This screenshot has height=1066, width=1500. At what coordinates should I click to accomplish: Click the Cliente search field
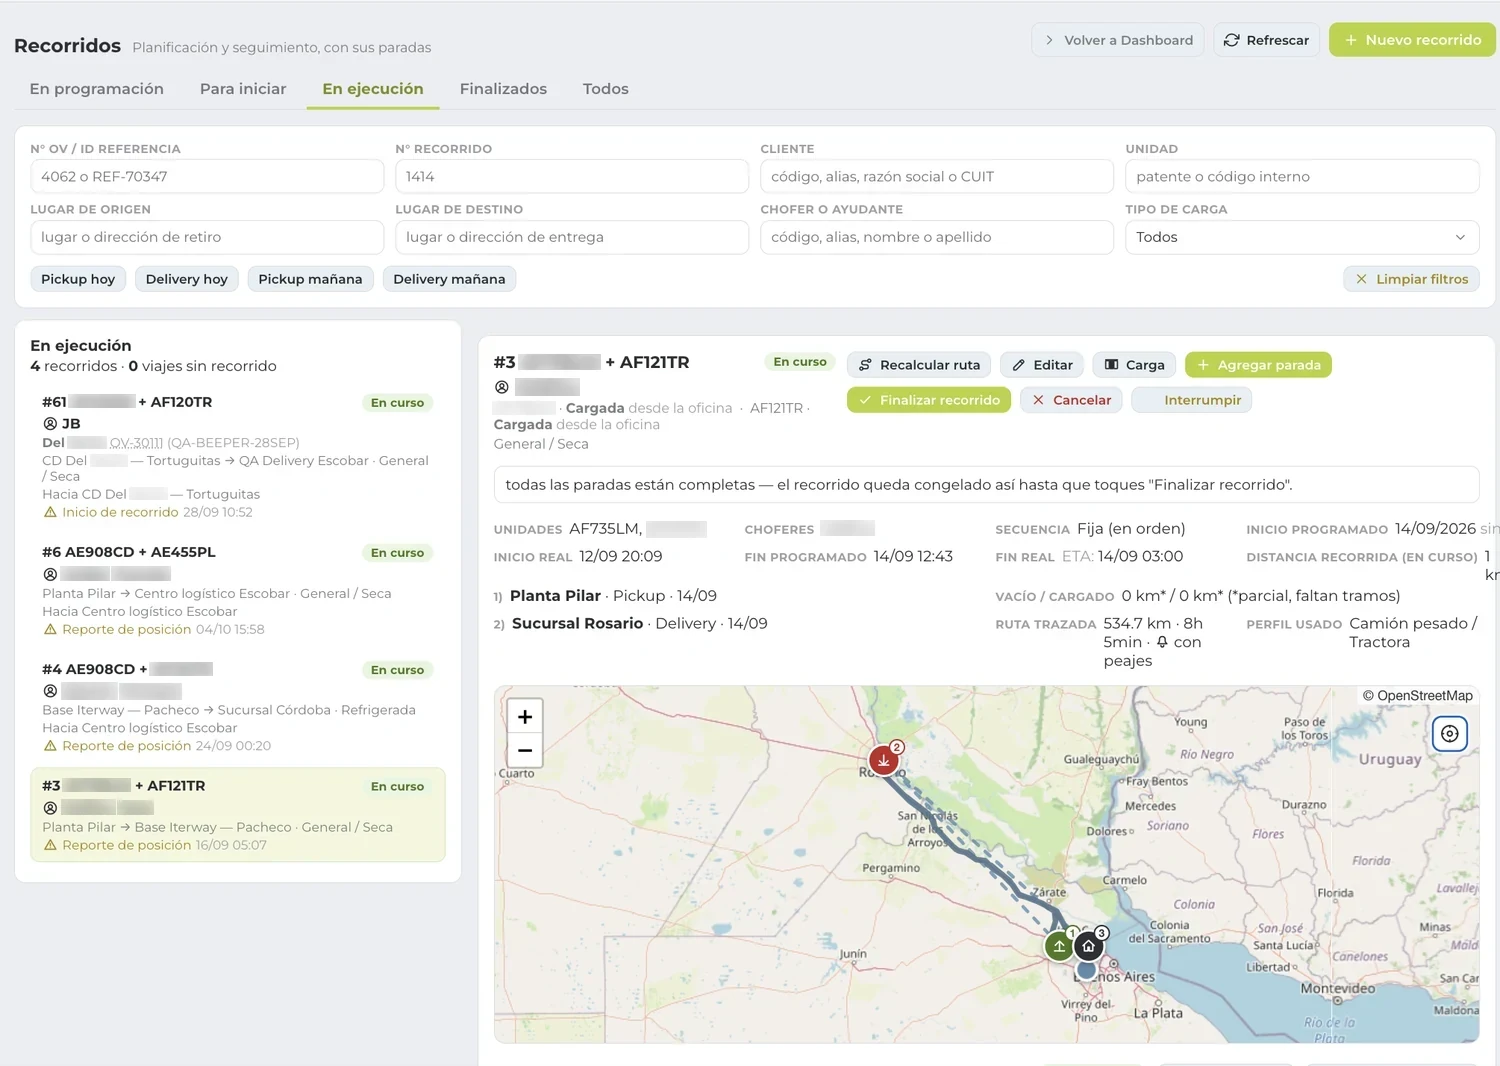937,177
